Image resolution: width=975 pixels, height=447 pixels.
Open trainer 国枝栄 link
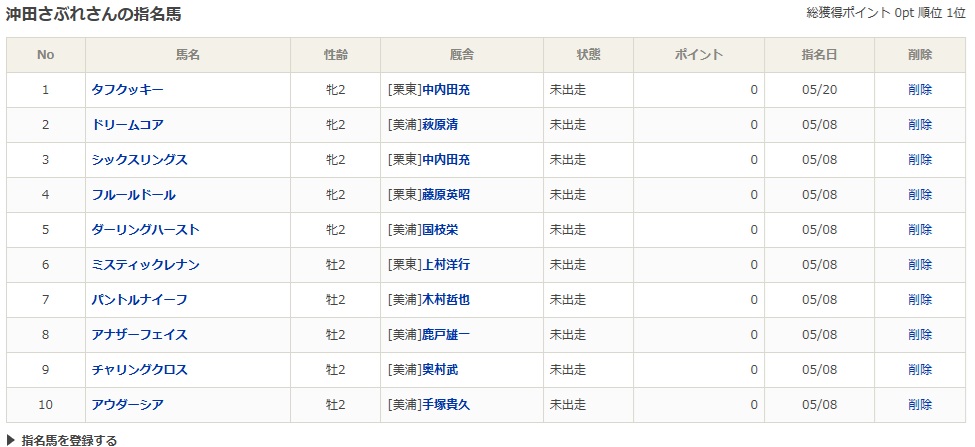[x=440, y=229]
